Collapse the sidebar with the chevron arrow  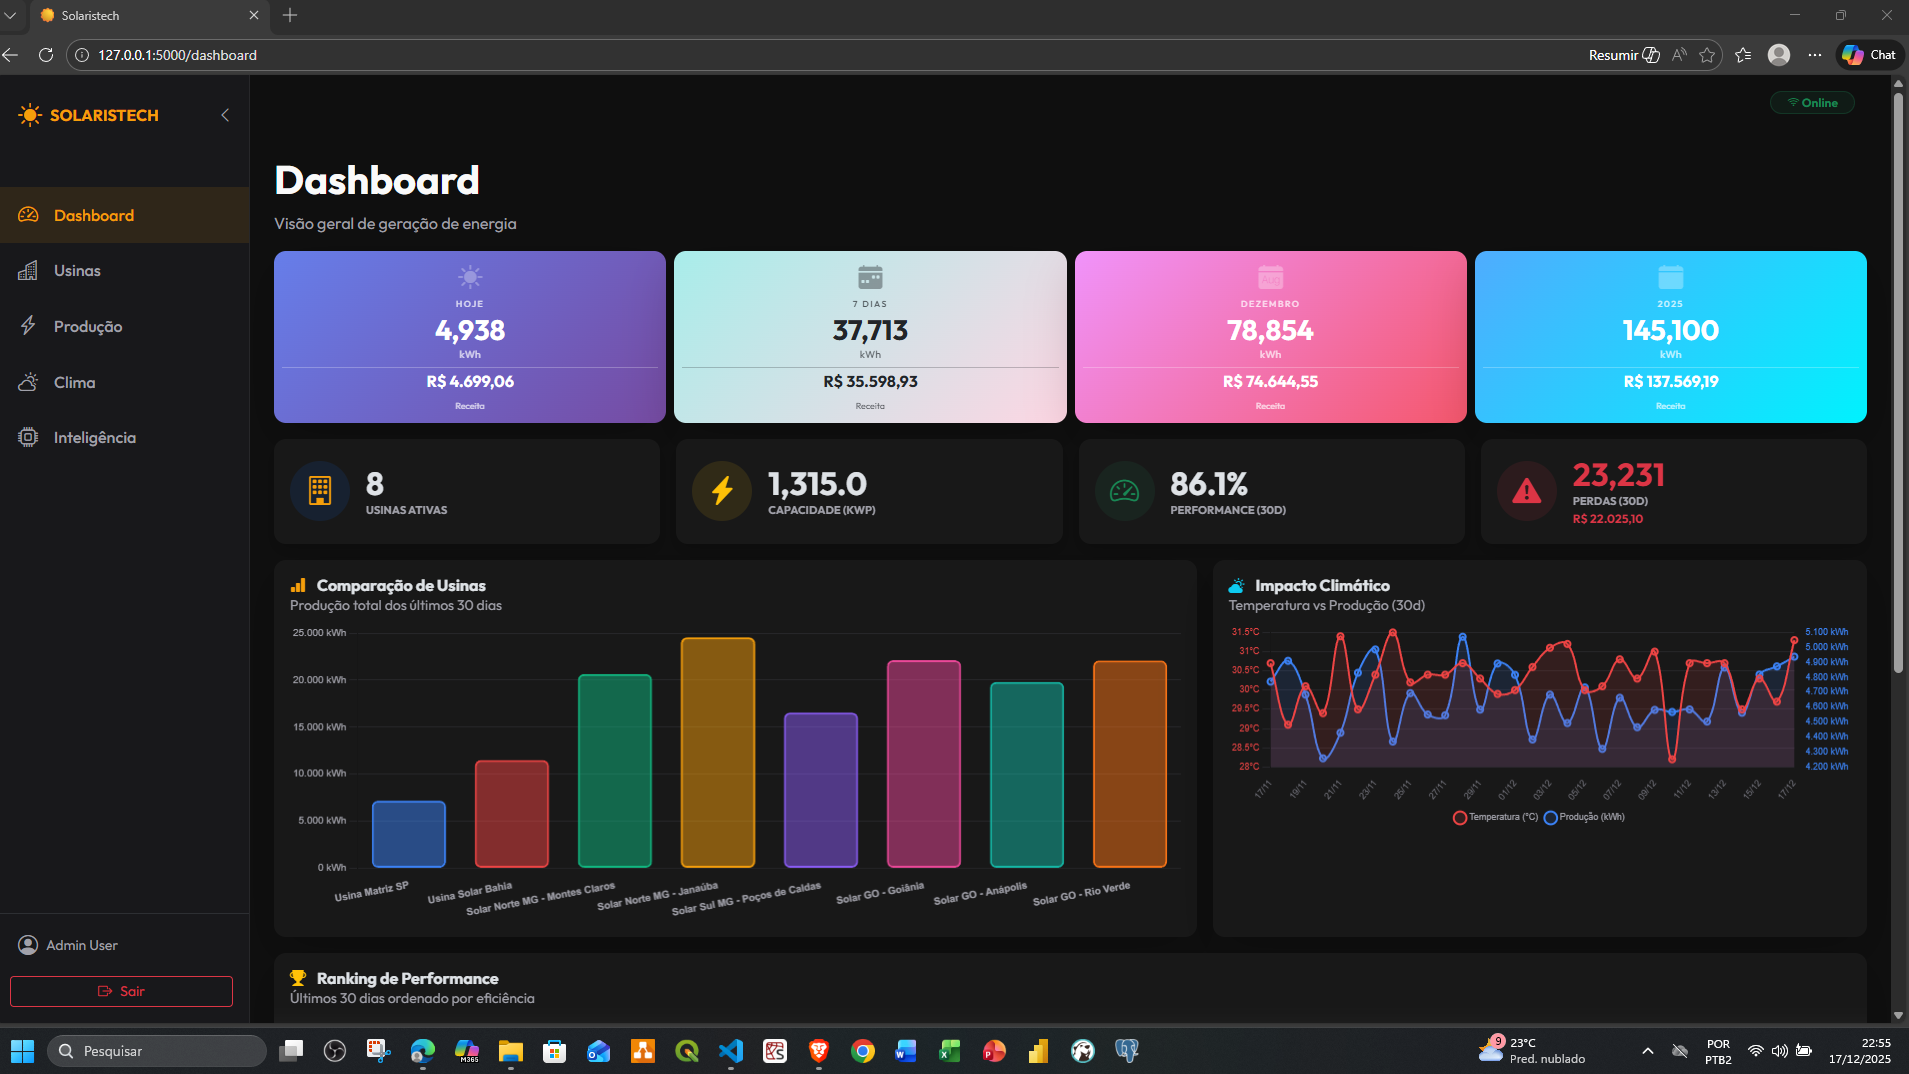click(x=225, y=115)
